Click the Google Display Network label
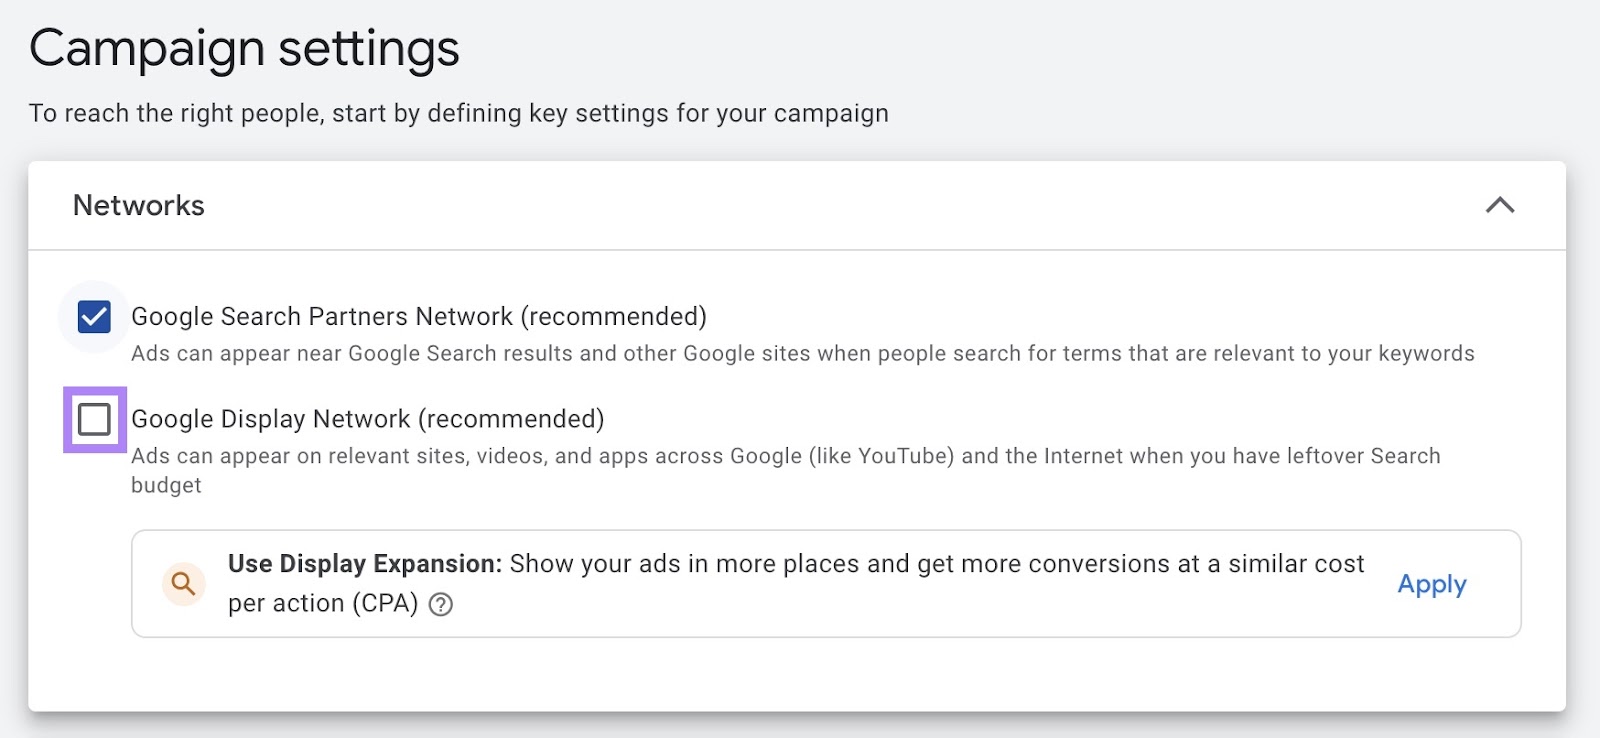The width and height of the screenshot is (1600, 738). 368,419
